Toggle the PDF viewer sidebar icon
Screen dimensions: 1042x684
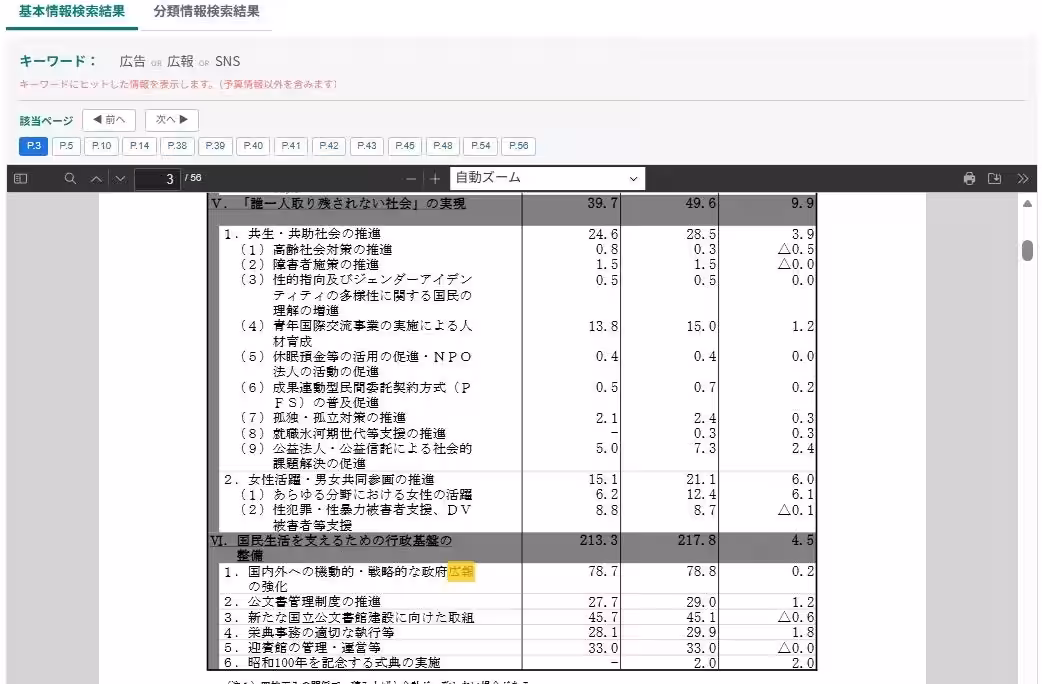point(21,178)
